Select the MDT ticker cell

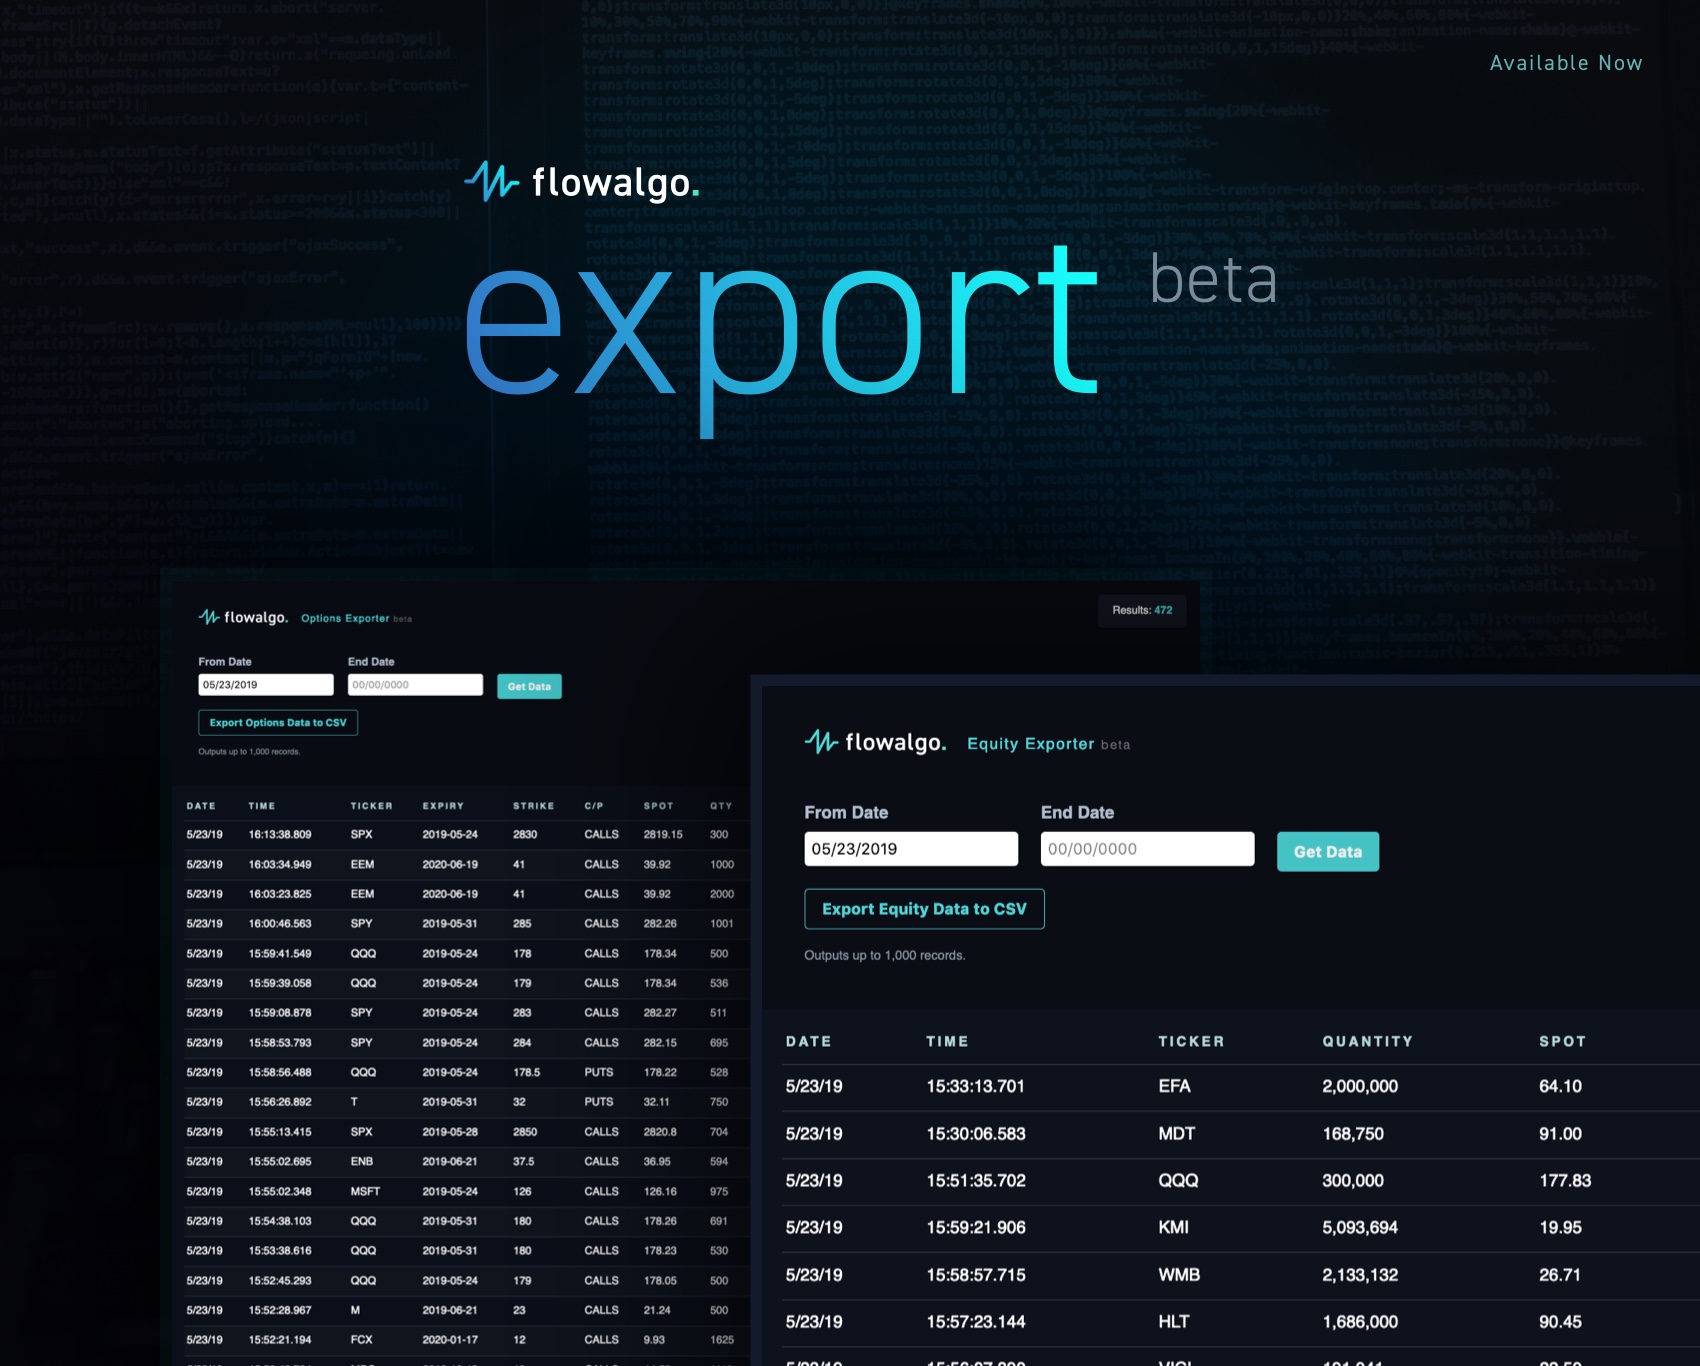(x=1176, y=1134)
